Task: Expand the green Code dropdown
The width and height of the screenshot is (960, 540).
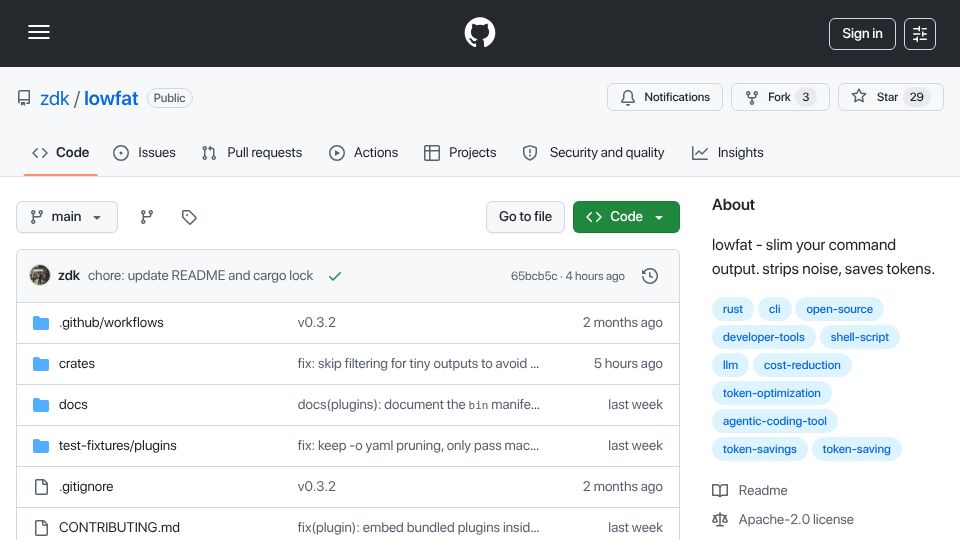Action: tap(626, 217)
